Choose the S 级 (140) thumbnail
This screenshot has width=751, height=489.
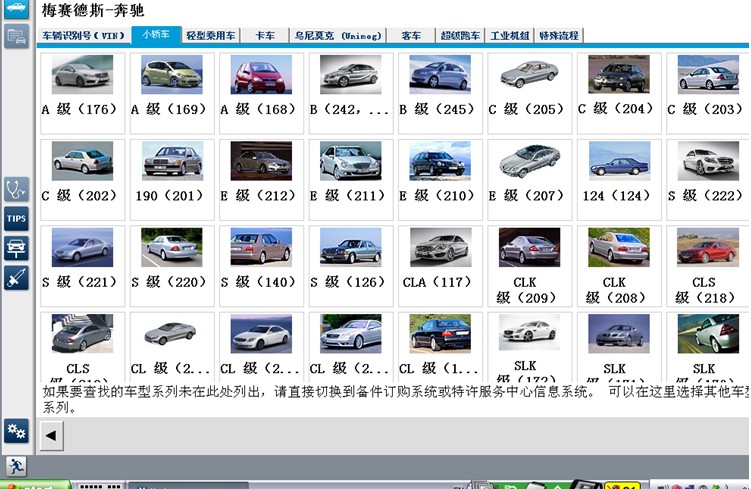point(261,247)
